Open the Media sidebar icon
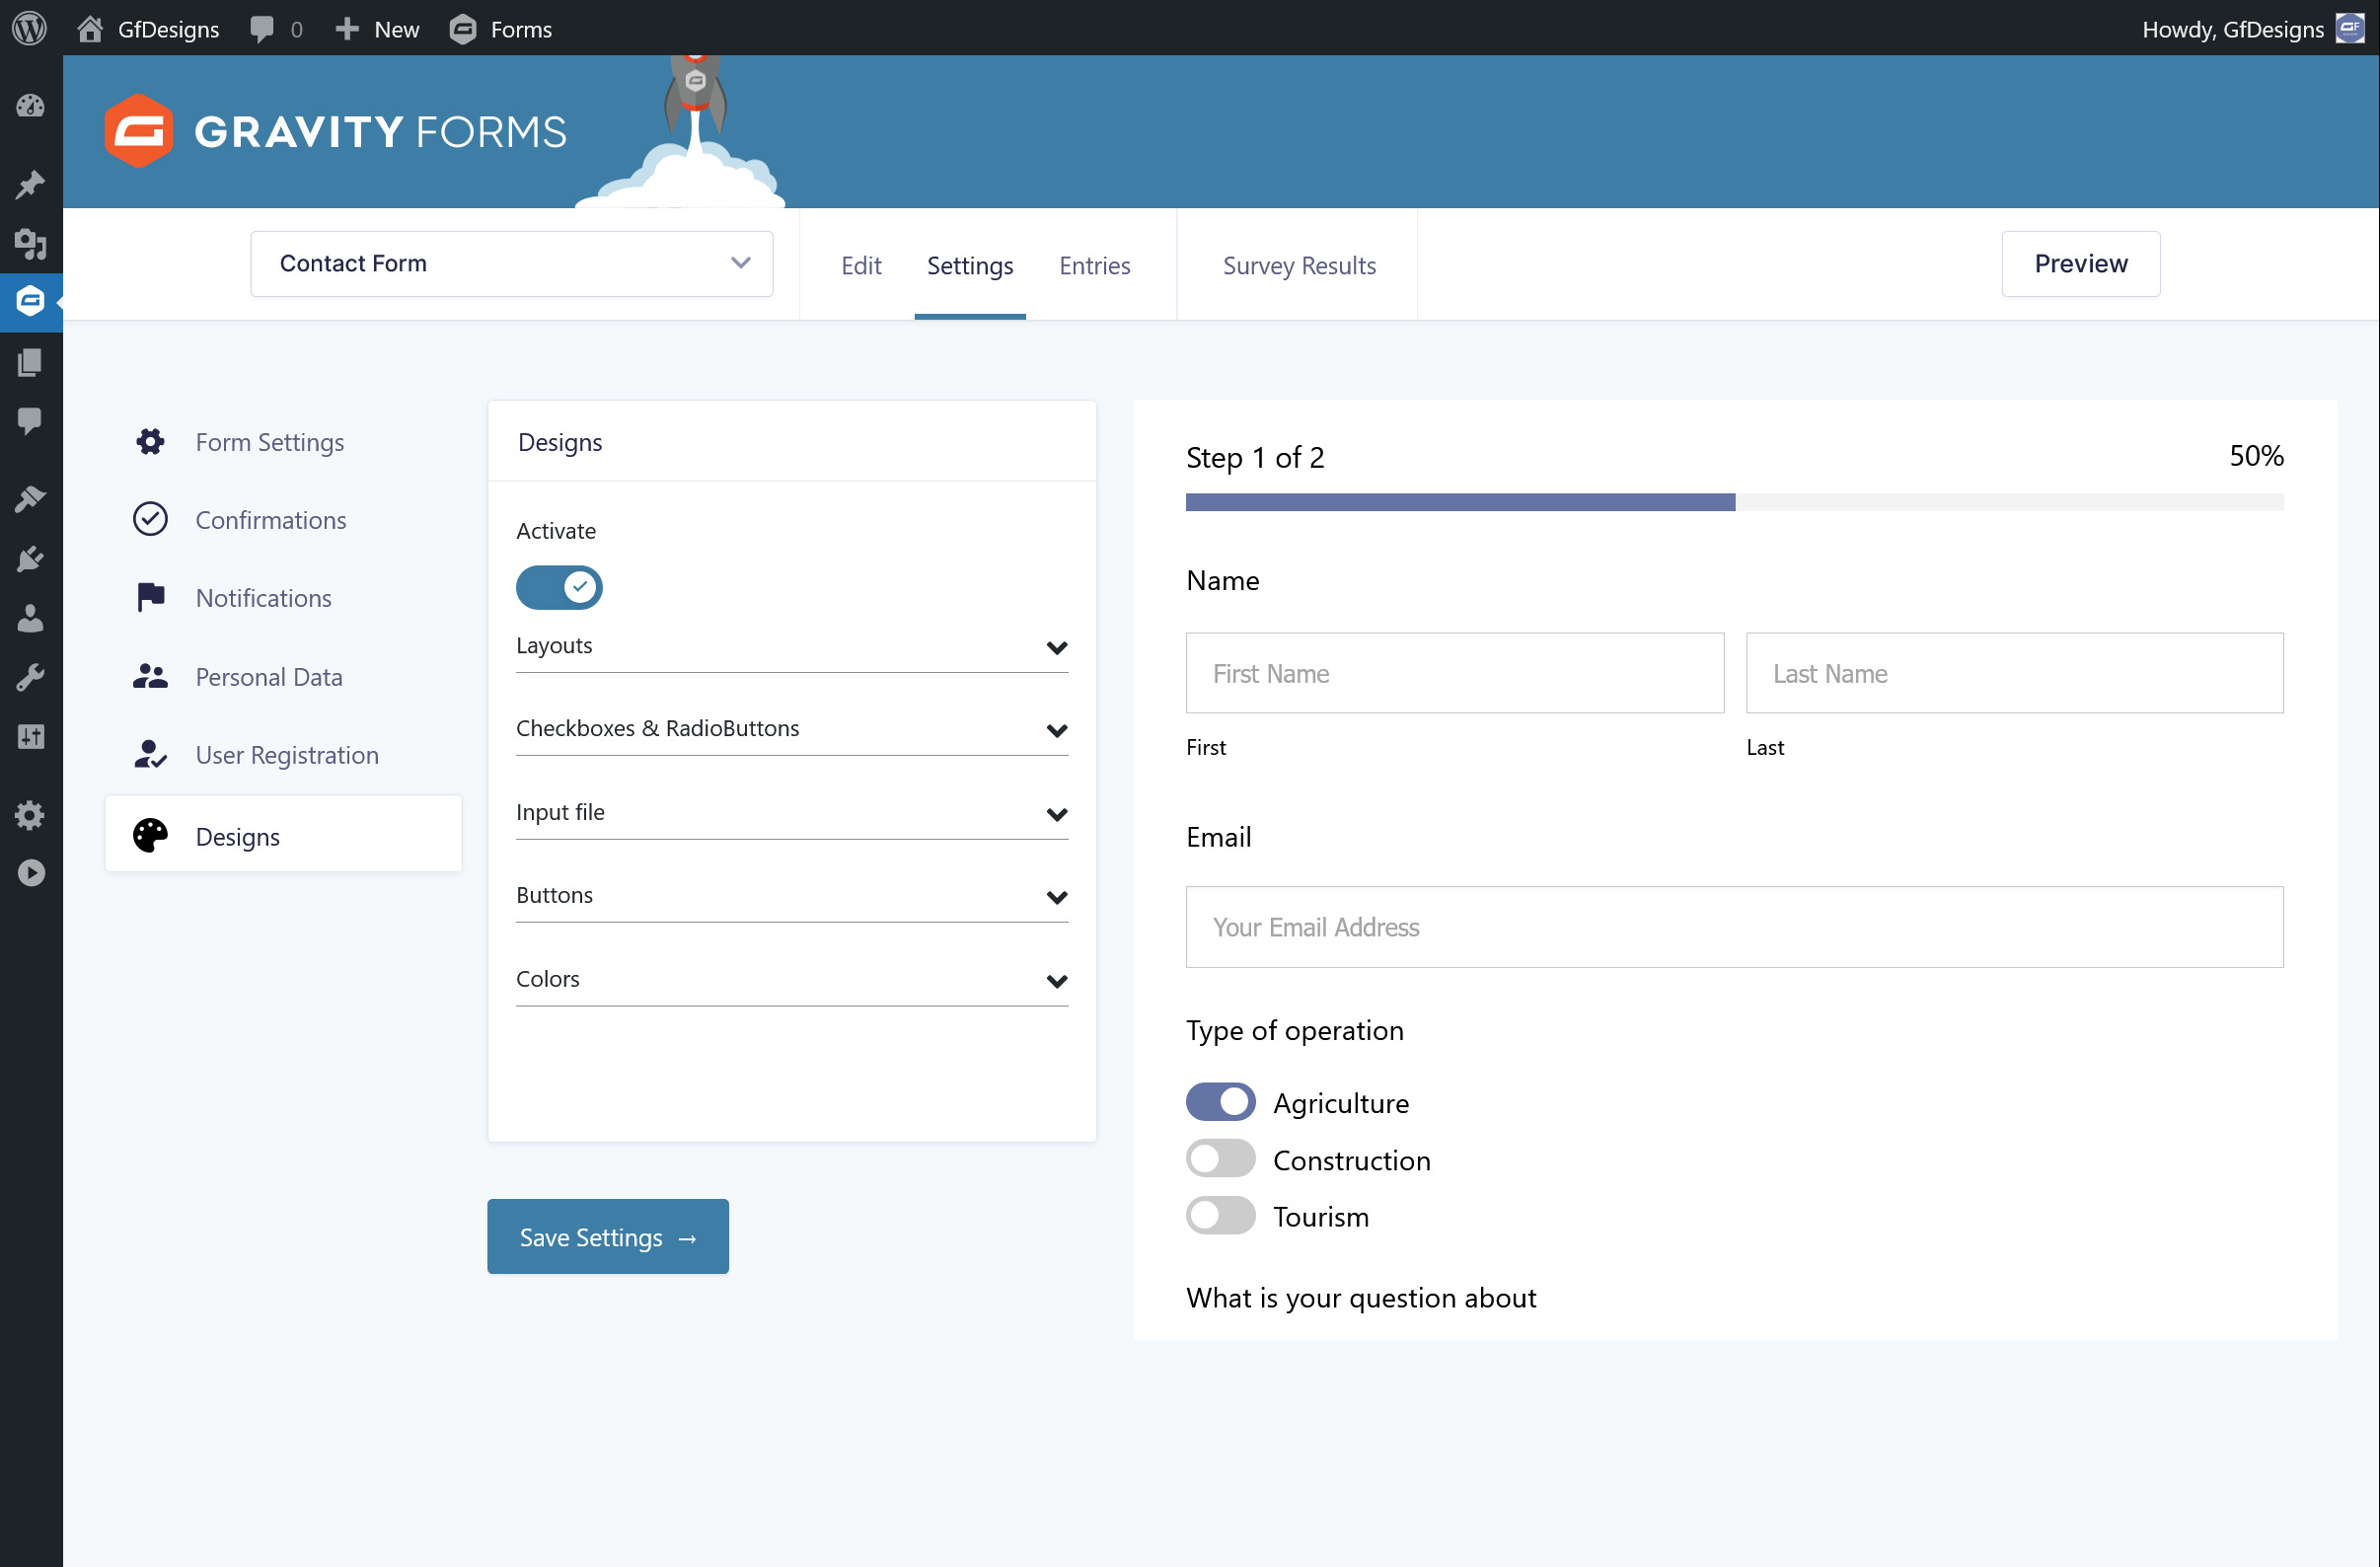This screenshot has width=2380, height=1567. (31, 243)
